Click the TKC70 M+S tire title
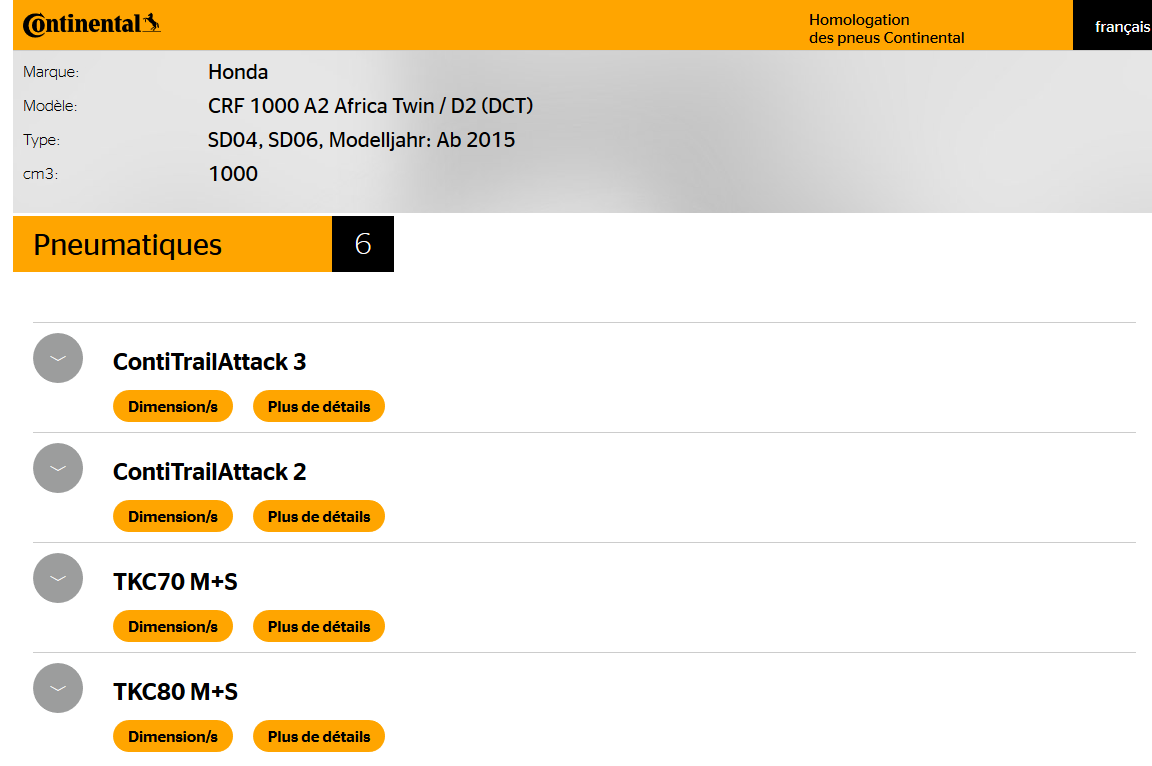This screenshot has height=766, width=1152. pos(176,582)
